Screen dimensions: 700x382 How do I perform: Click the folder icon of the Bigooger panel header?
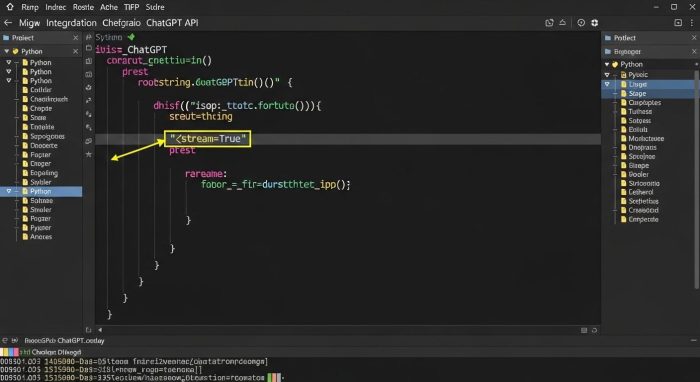point(608,52)
